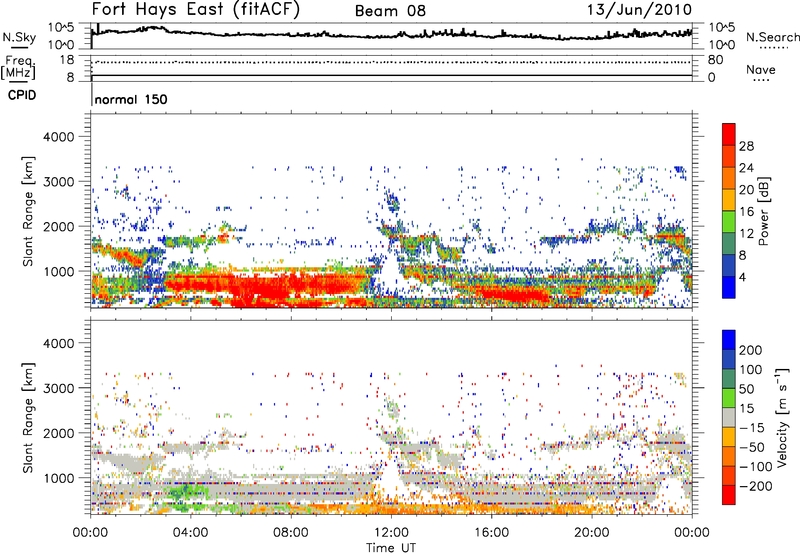Click the "N.Sky" legend label
This screenshot has width=800, height=554.
pos(19,37)
